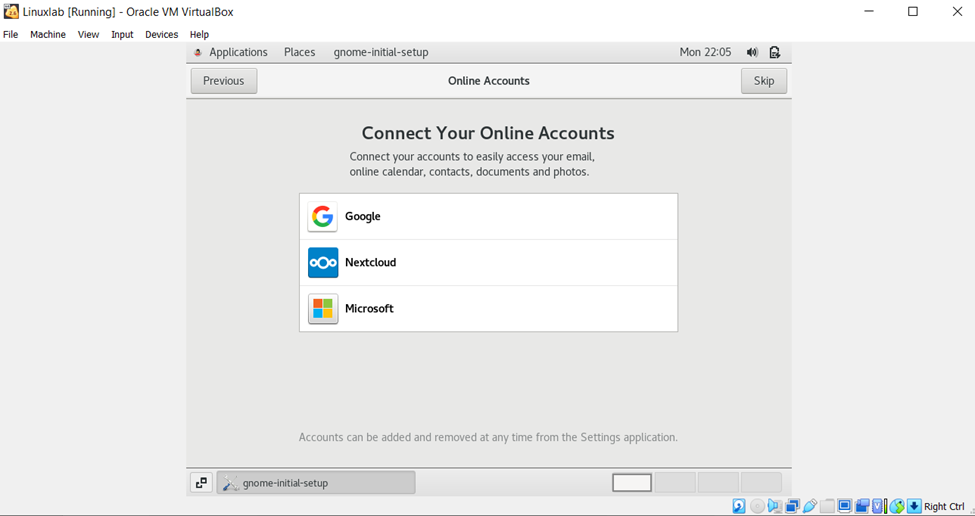Click VirtualBox USB devices indicator
Image resolution: width=975 pixels, height=516 pixels.
click(x=810, y=506)
